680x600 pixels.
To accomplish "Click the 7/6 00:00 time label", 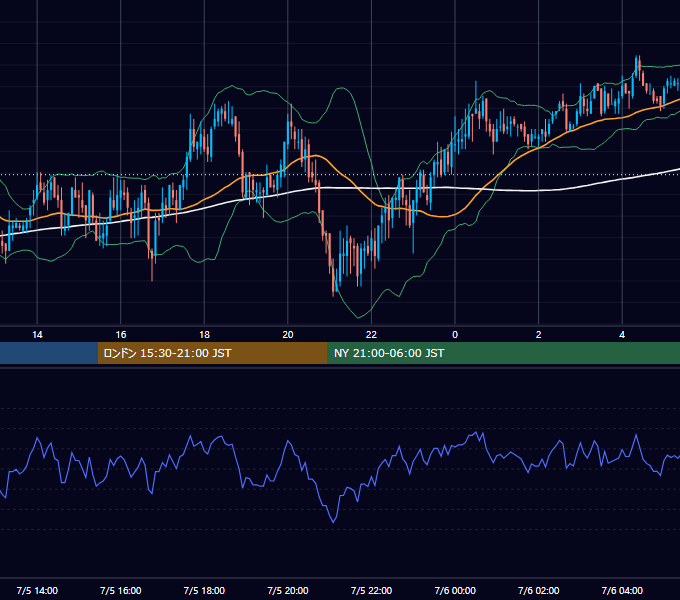I will point(455,590).
